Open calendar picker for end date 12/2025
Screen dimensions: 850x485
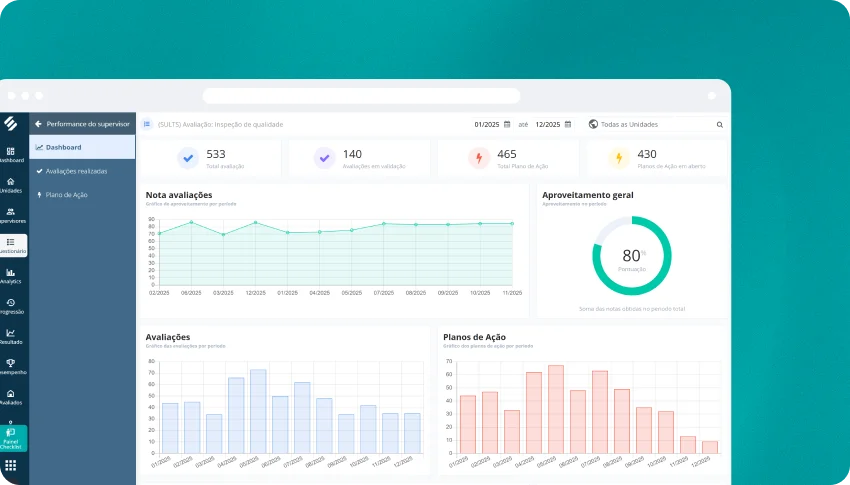[x=568, y=125]
